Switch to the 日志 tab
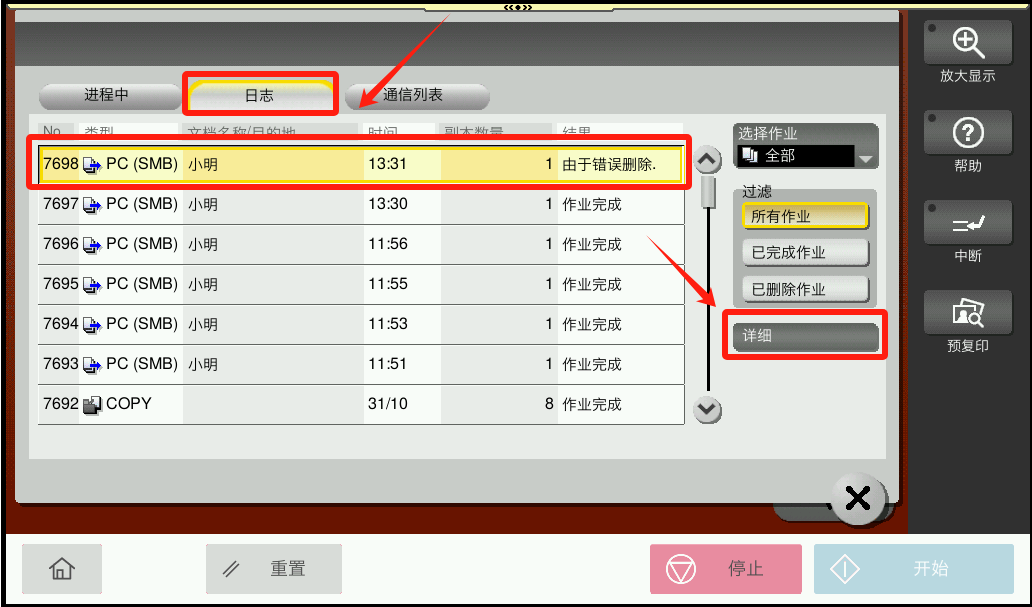 (260, 95)
